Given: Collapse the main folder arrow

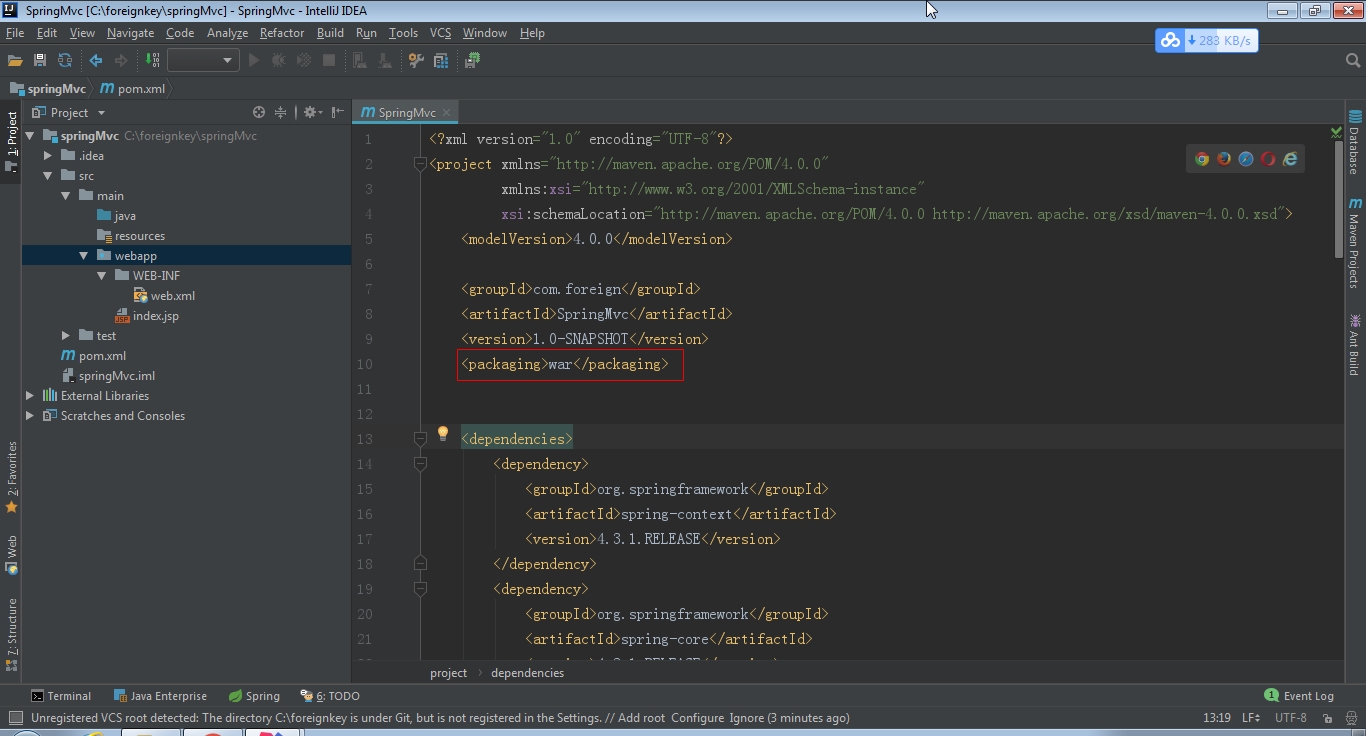Looking at the screenshot, I should click(66, 196).
